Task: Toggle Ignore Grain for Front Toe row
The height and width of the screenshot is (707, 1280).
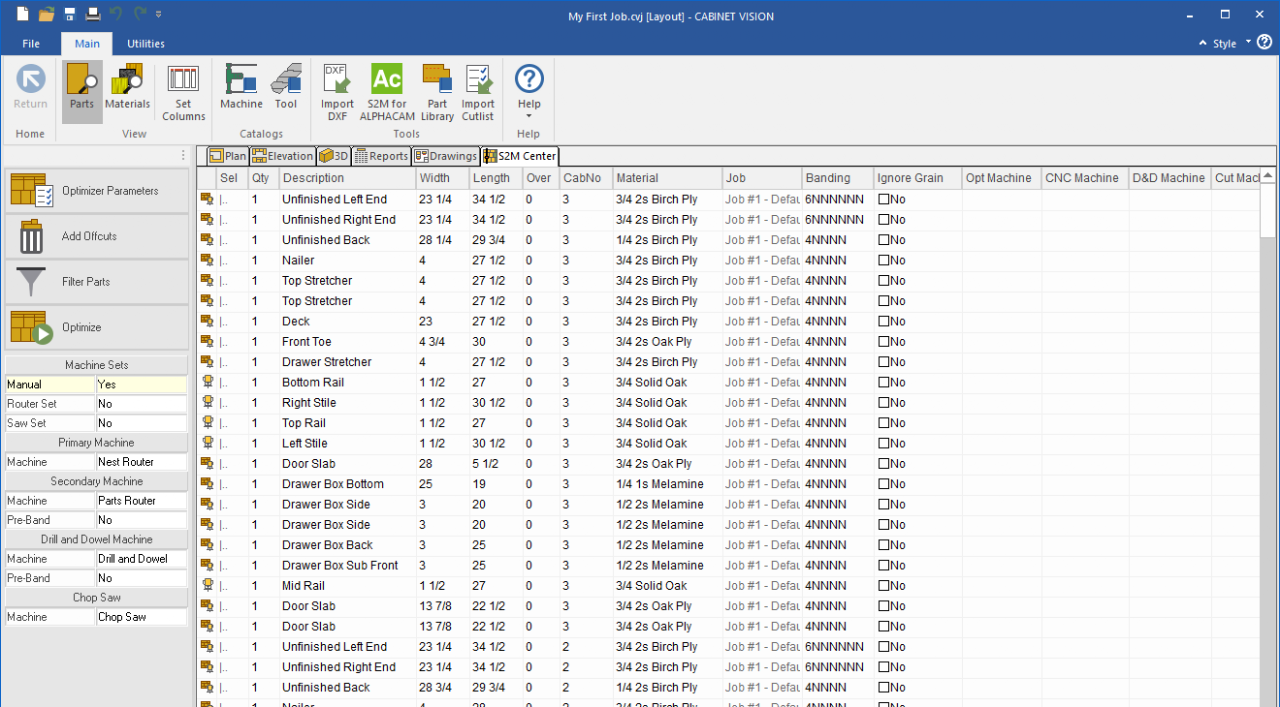Action: 884,341
